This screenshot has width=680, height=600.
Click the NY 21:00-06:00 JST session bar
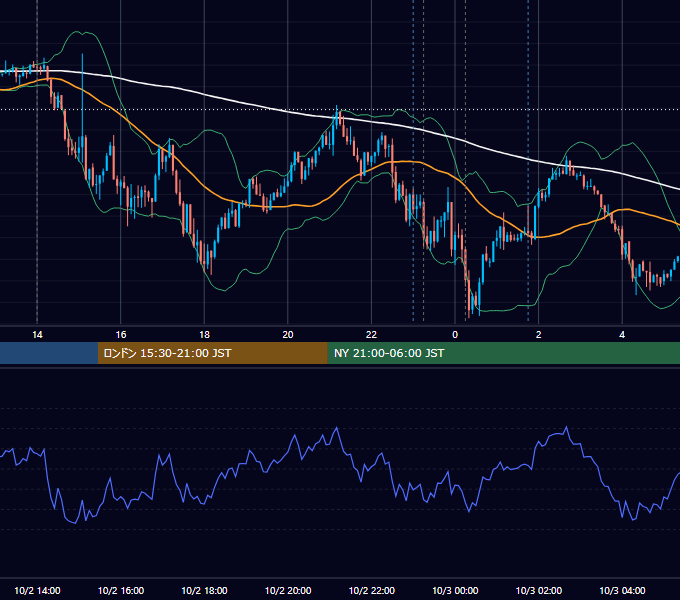pos(503,353)
